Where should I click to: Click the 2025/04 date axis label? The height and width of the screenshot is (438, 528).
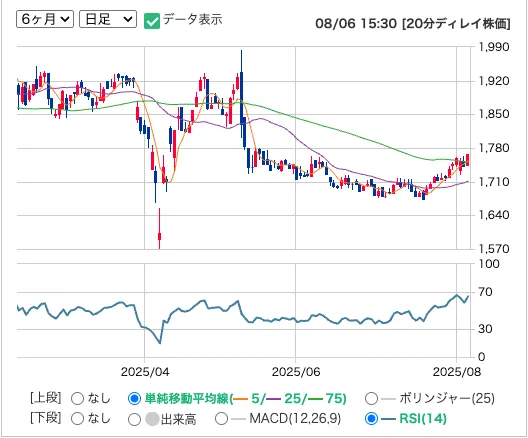(x=145, y=372)
